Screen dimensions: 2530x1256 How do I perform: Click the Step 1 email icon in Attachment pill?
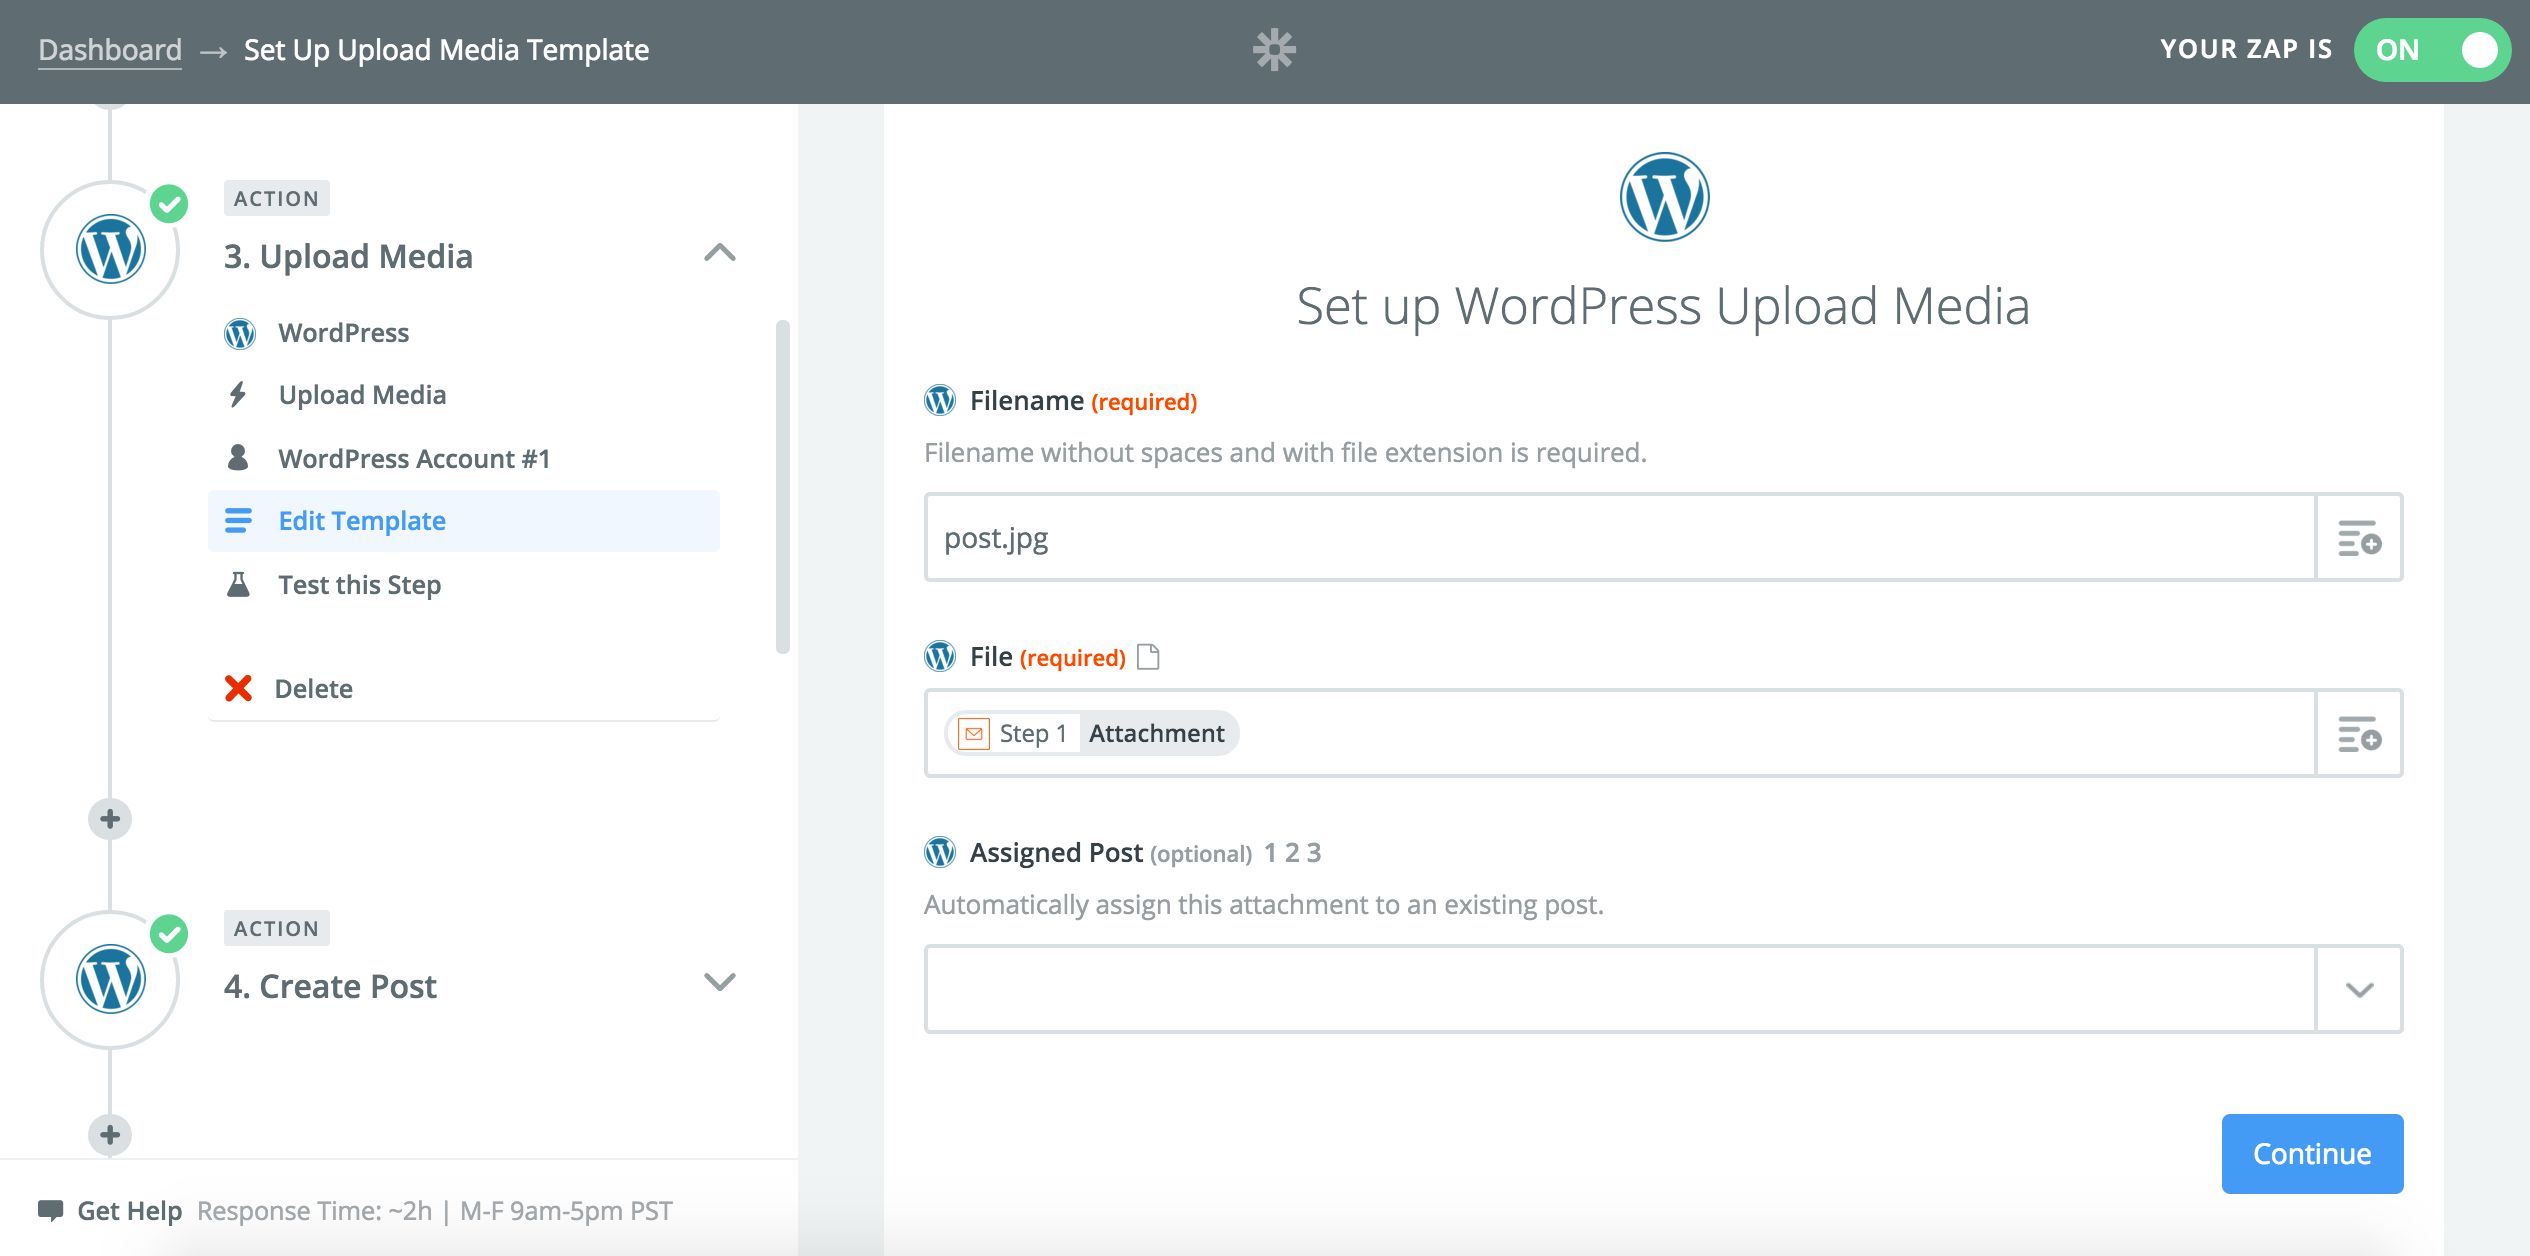pyautogui.click(x=974, y=734)
